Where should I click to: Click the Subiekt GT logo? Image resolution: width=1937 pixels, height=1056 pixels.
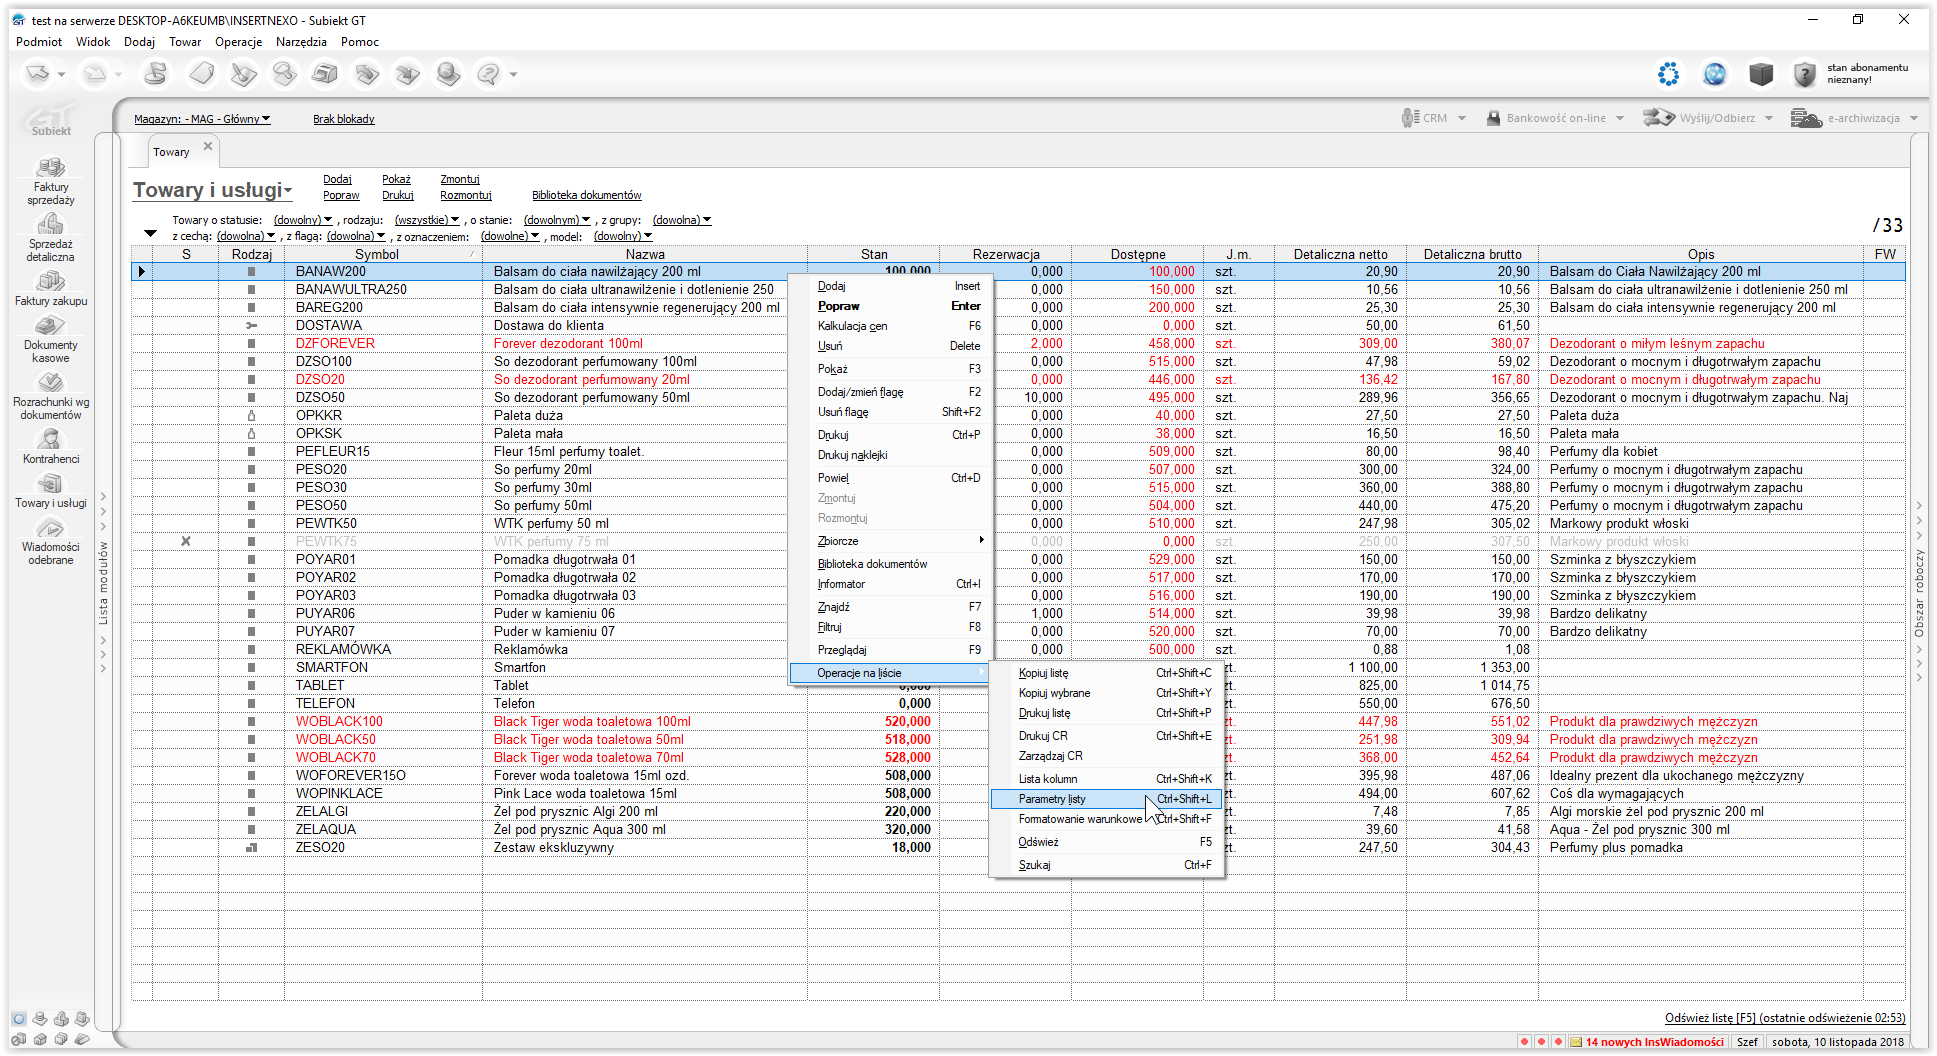coord(51,121)
